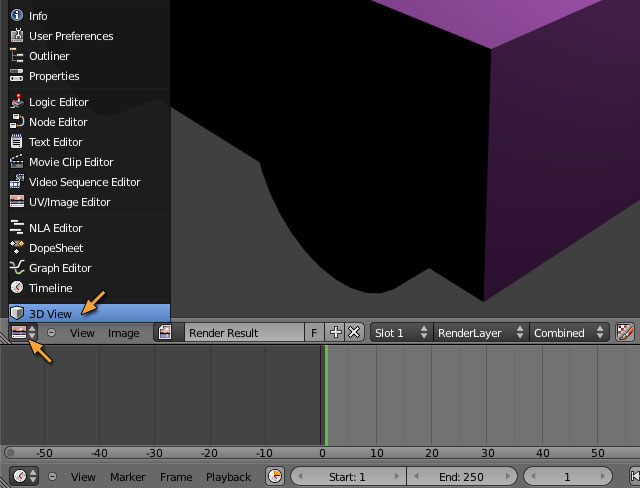The width and height of the screenshot is (640, 488).
Task: Click the draw channels icon after Combined
Action: pyautogui.click(x=625, y=333)
